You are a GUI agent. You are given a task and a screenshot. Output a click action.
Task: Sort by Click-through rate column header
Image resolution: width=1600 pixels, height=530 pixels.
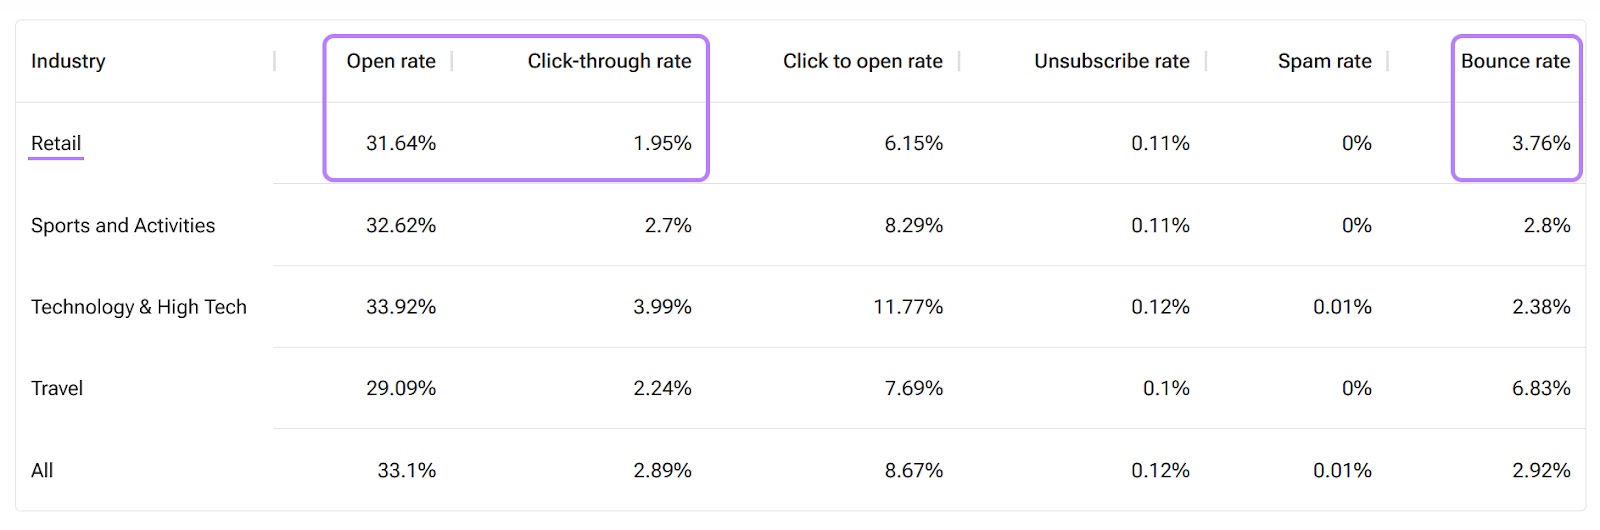(609, 61)
